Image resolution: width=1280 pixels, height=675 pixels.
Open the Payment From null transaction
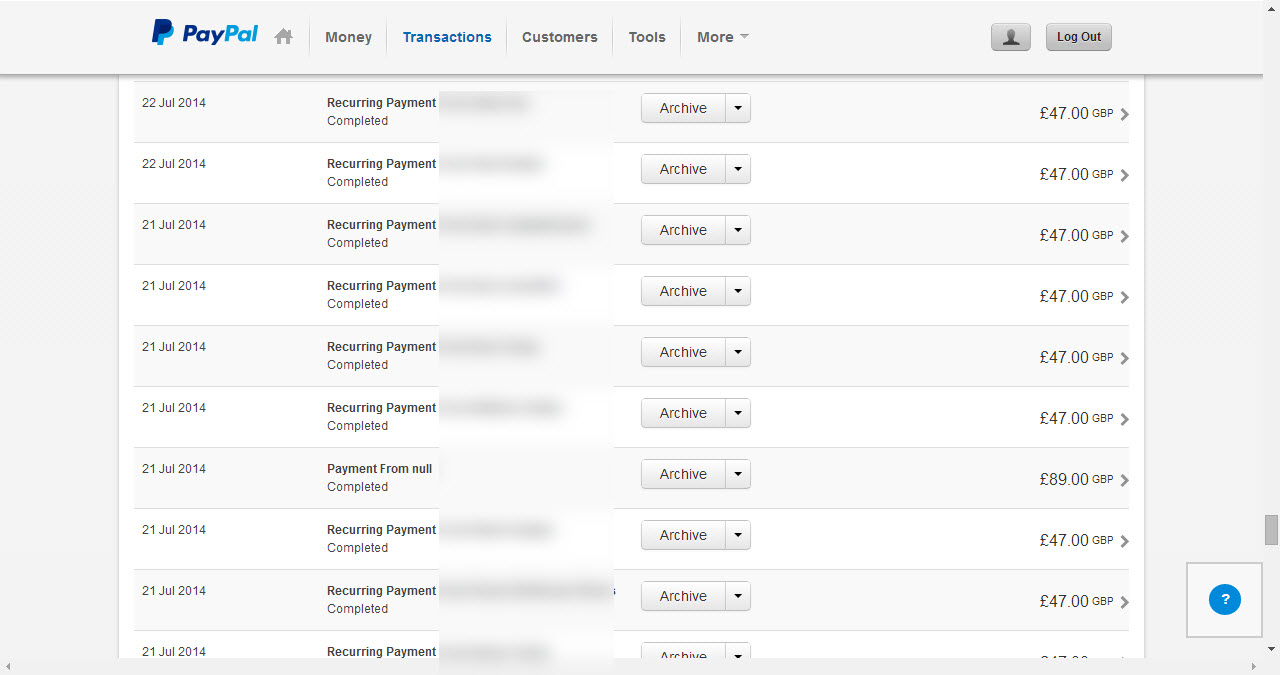click(x=379, y=469)
